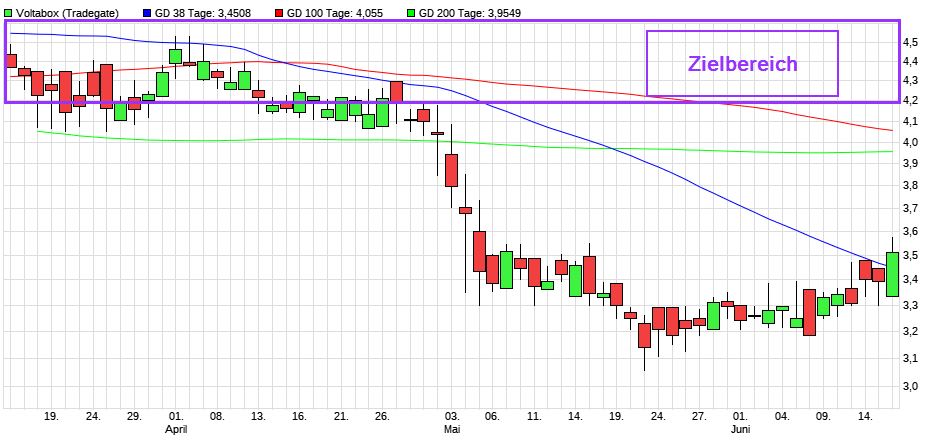Image resolution: width=938 pixels, height=441 pixels.
Task: Click the red GD 100 Tage swatch
Action: [279, 13]
